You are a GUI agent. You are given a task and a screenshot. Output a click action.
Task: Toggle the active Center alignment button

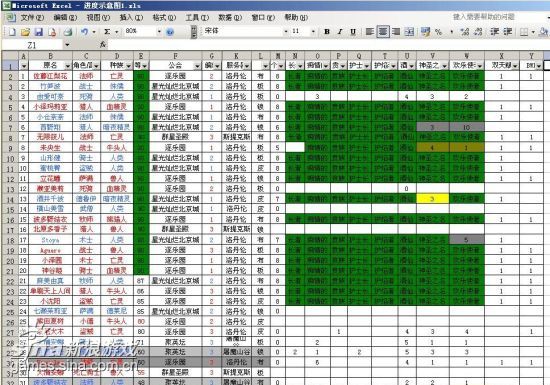point(383,32)
